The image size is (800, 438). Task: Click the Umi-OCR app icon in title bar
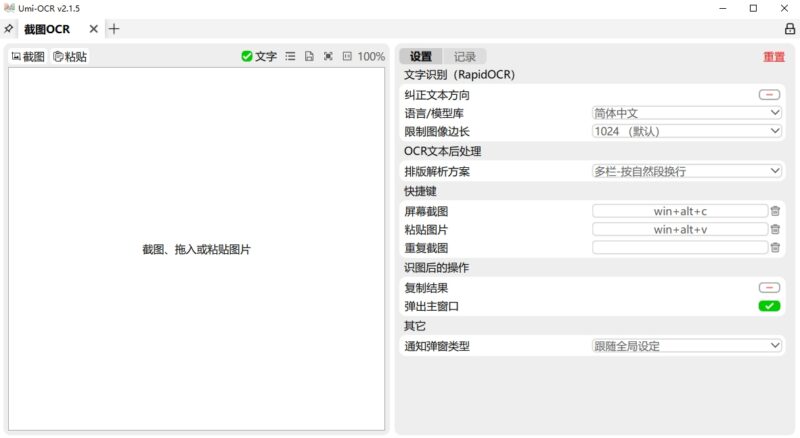point(9,8)
